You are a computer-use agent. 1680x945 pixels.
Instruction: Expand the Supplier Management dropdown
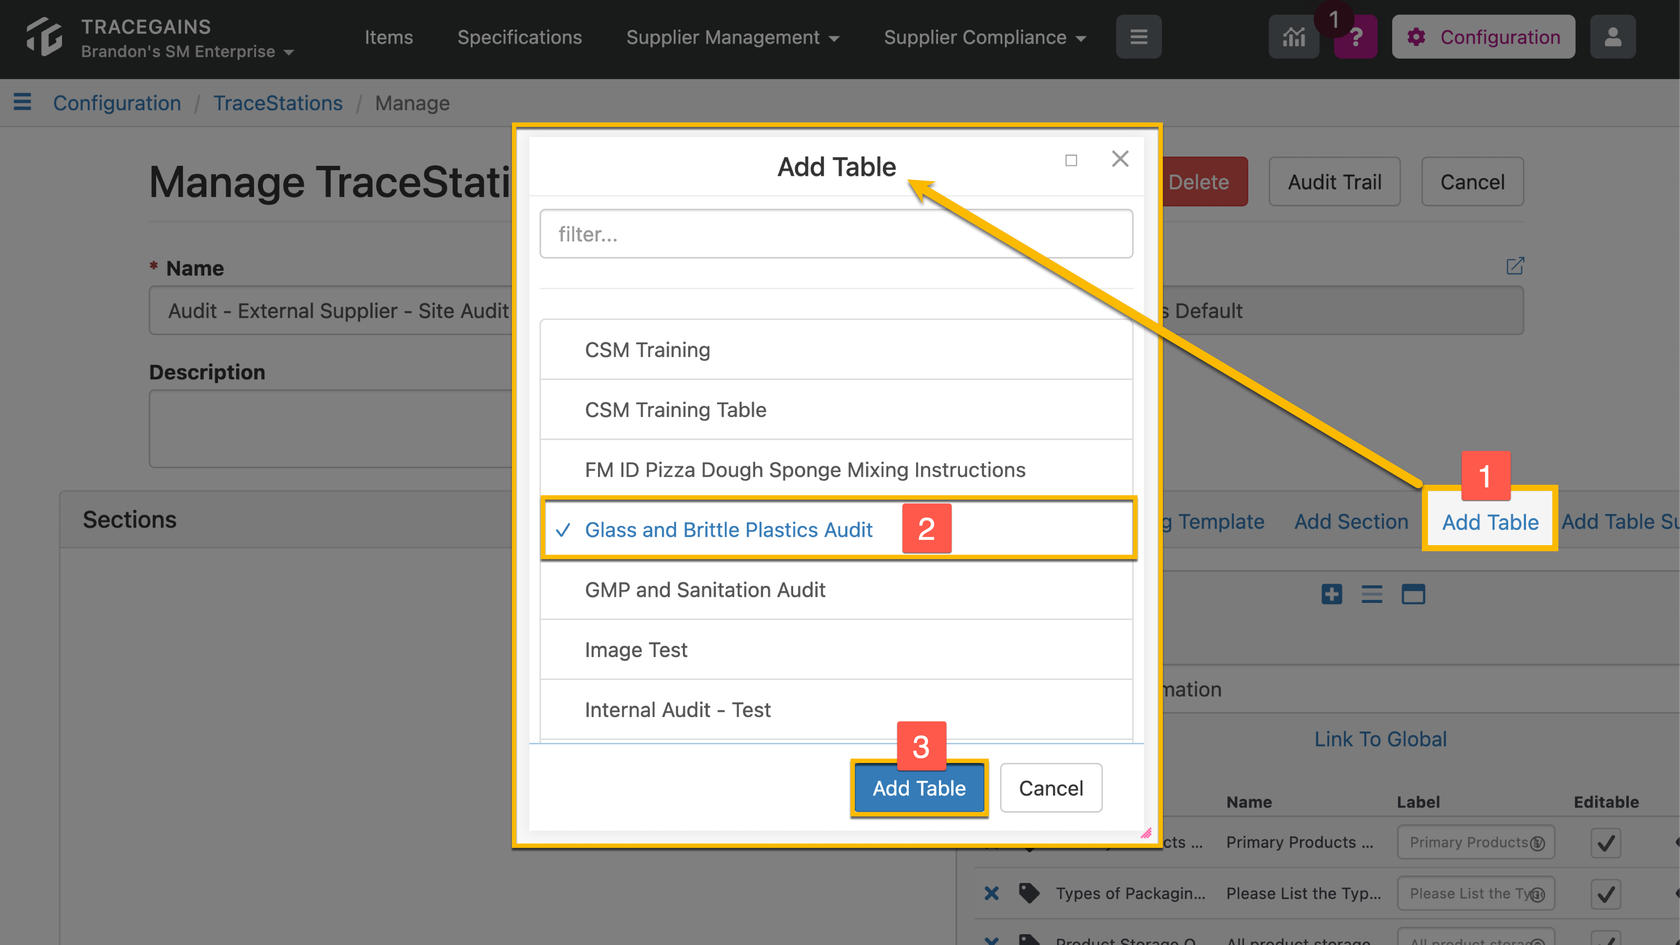click(732, 37)
